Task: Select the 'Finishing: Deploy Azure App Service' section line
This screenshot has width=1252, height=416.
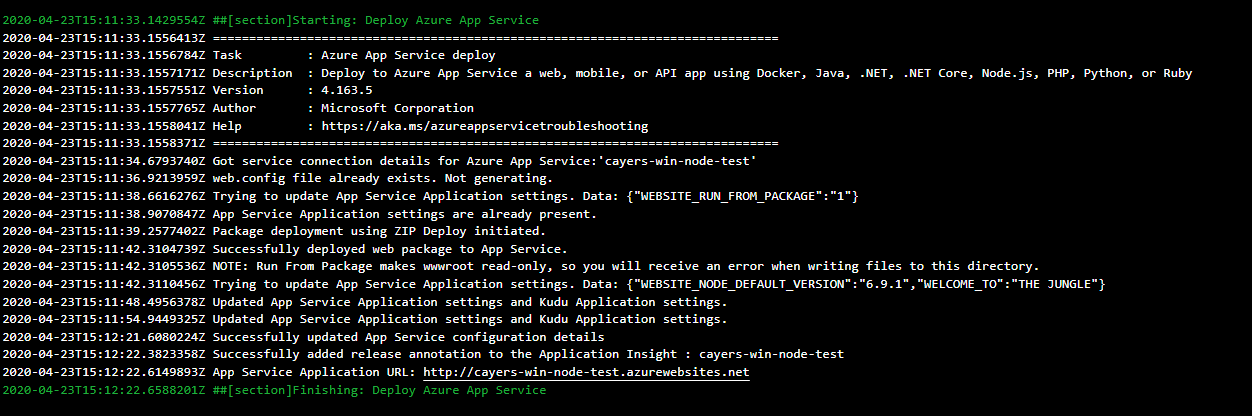Action: tap(274, 390)
